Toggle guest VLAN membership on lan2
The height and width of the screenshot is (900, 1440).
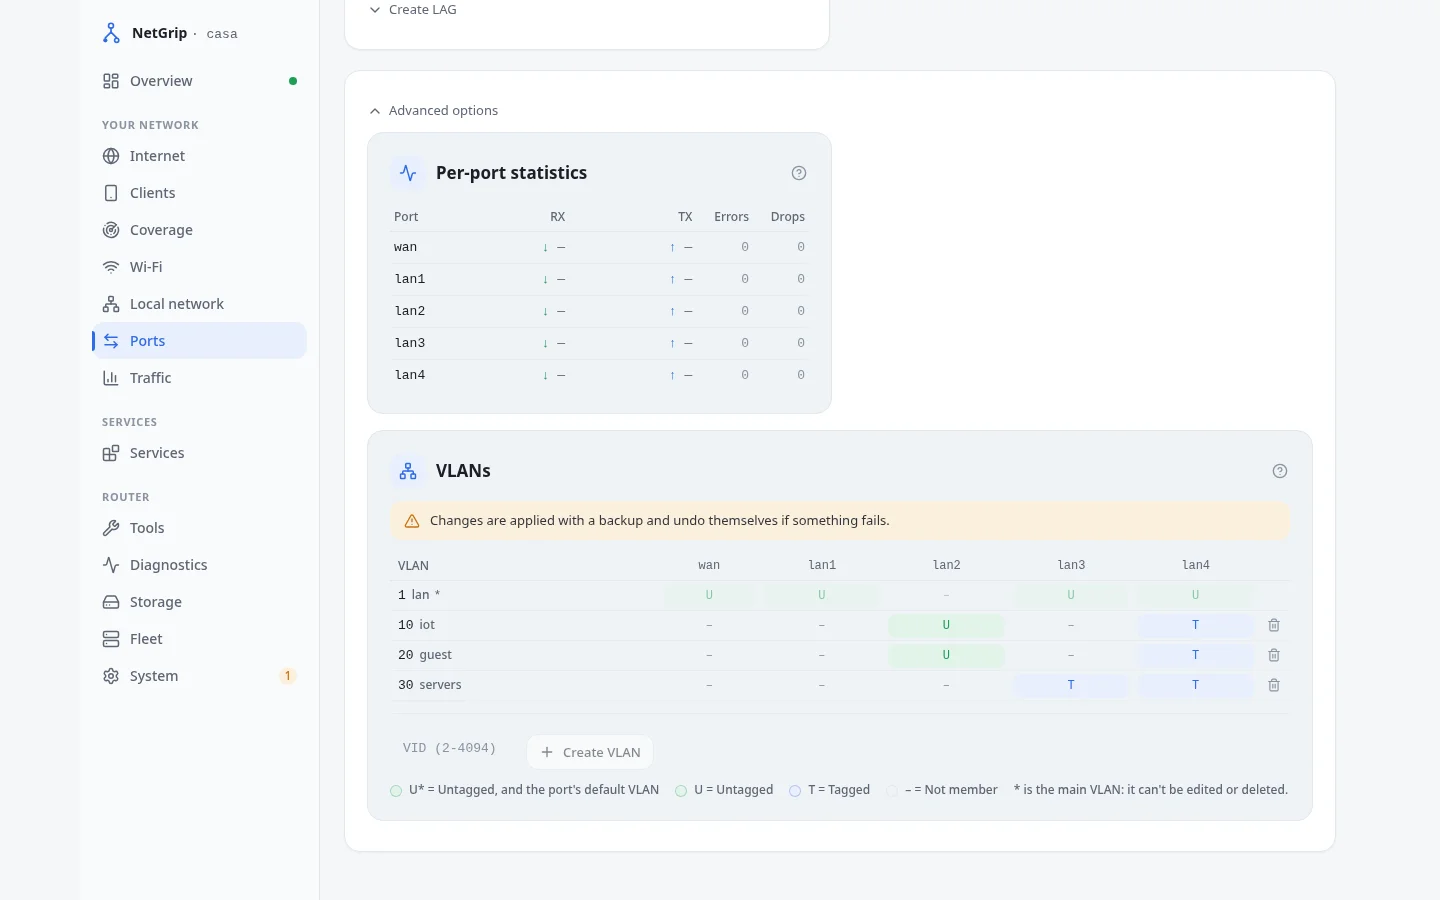[946, 655]
